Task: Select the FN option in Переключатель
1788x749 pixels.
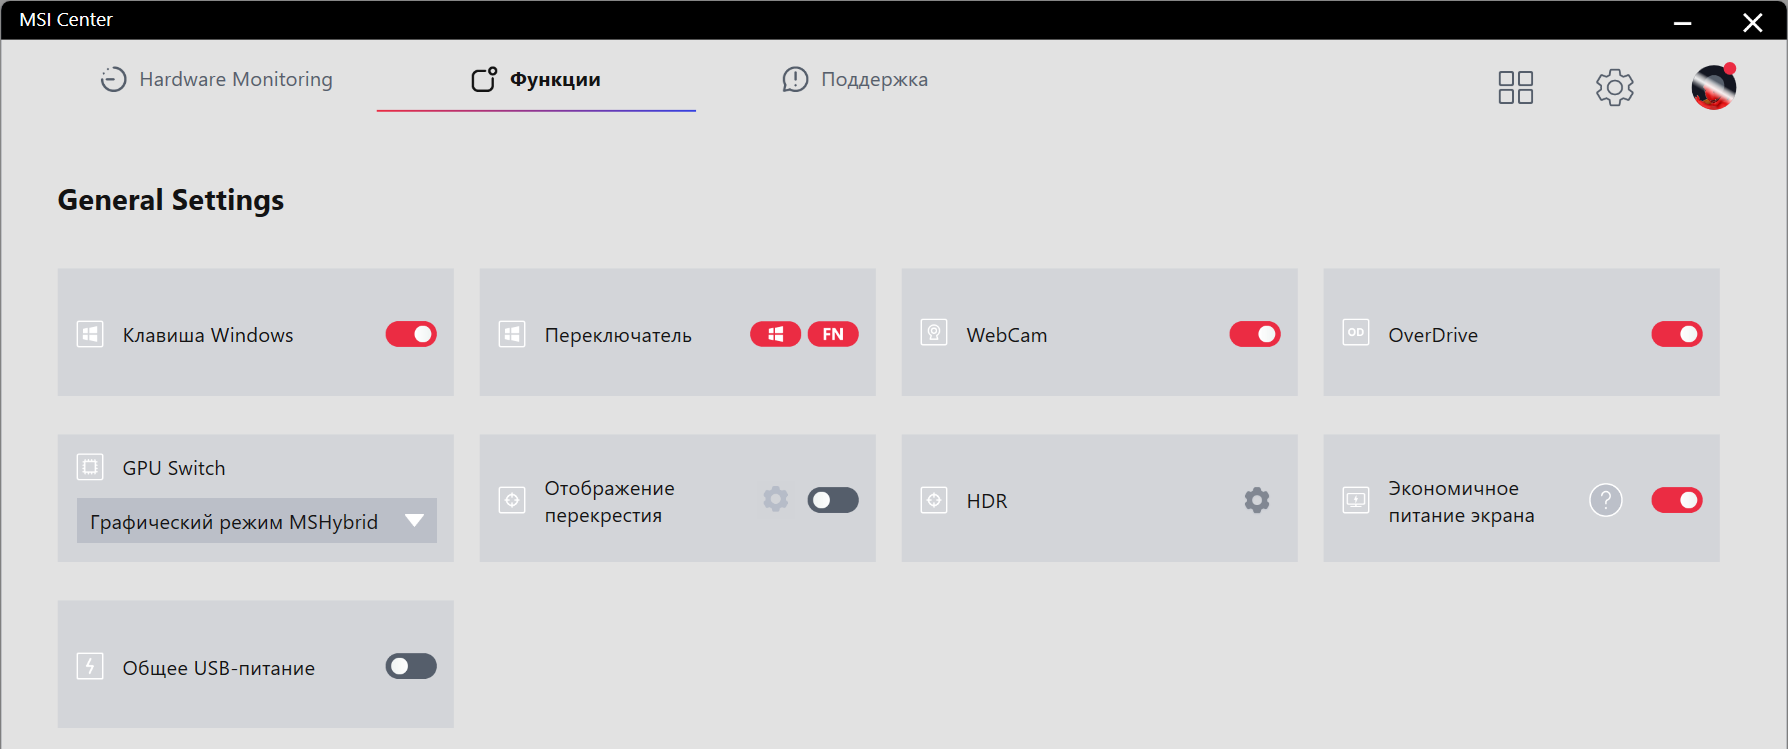Action: click(x=833, y=334)
